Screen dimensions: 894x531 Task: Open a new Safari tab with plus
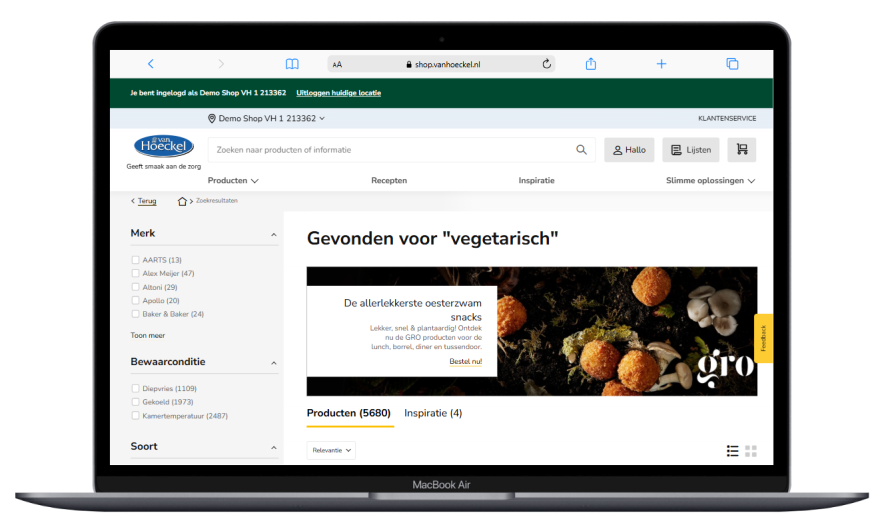coord(661,64)
